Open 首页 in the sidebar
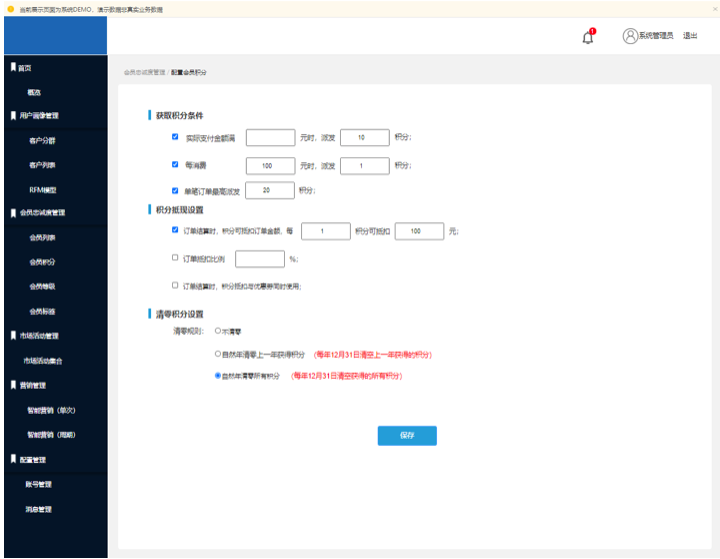 [x=24, y=68]
